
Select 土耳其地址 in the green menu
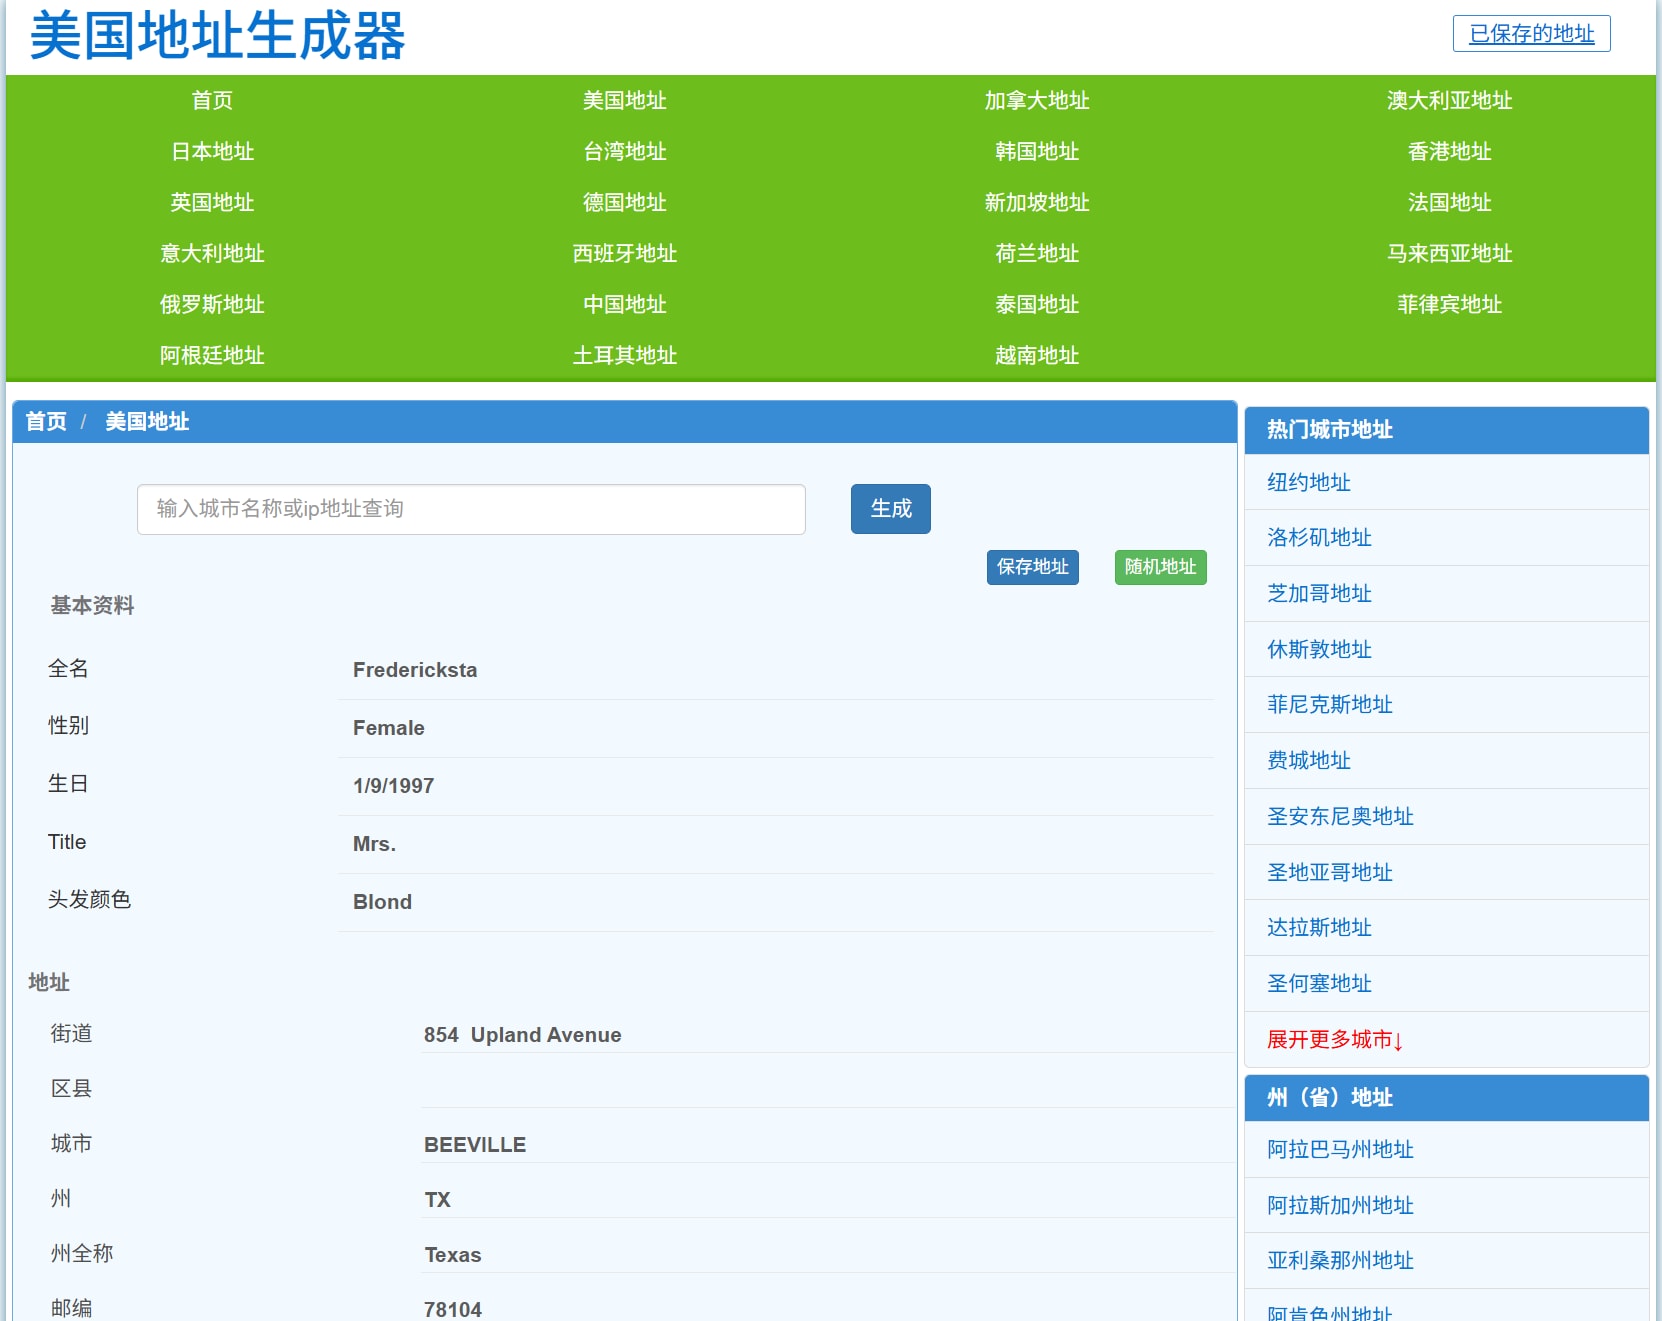pos(624,356)
